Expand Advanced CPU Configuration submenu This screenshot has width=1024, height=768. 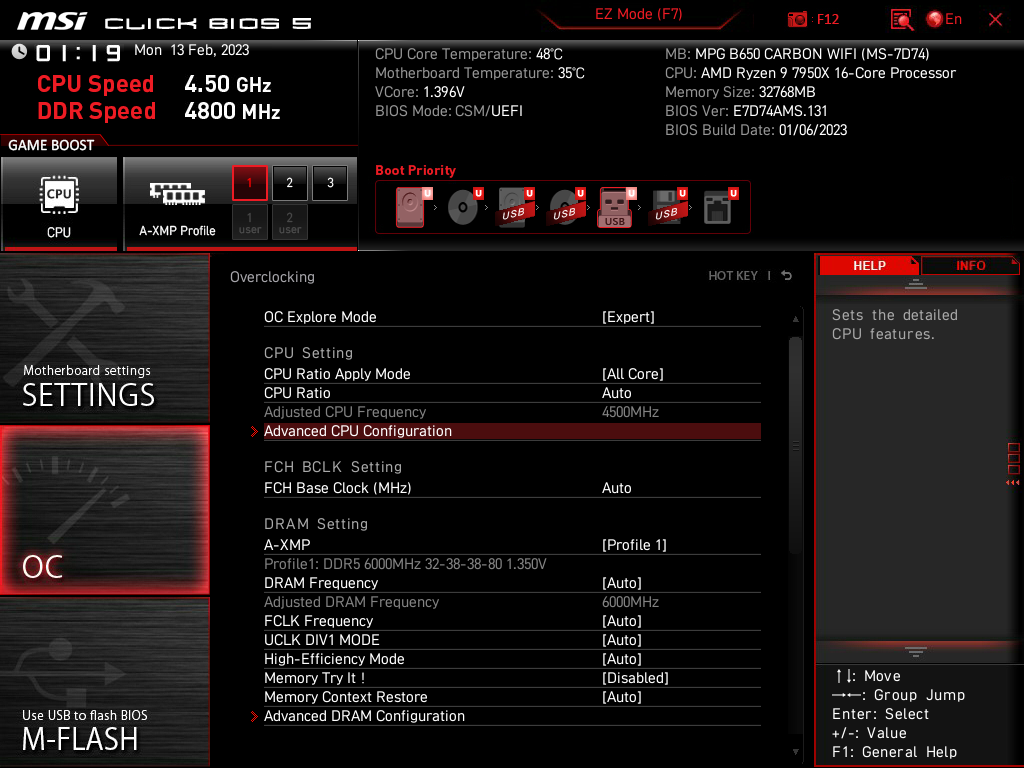pyautogui.click(x=512, y=431)
